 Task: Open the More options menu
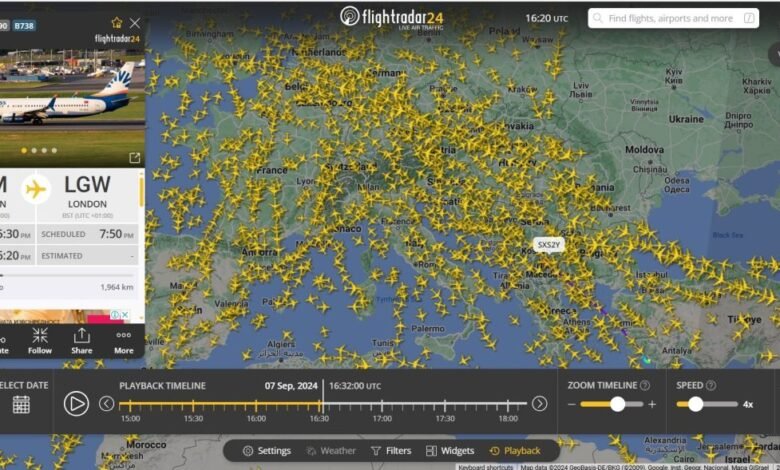(x=123, y=341)
